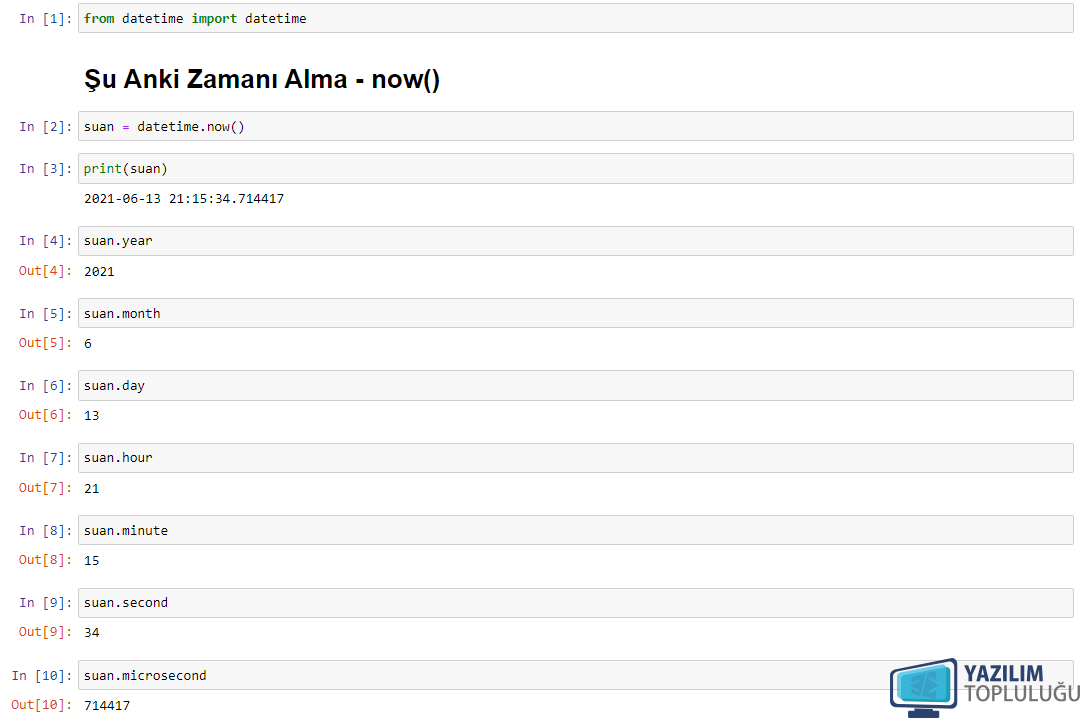
Task: Click inside the suan.day cell
Action: [x=576, y=385]
